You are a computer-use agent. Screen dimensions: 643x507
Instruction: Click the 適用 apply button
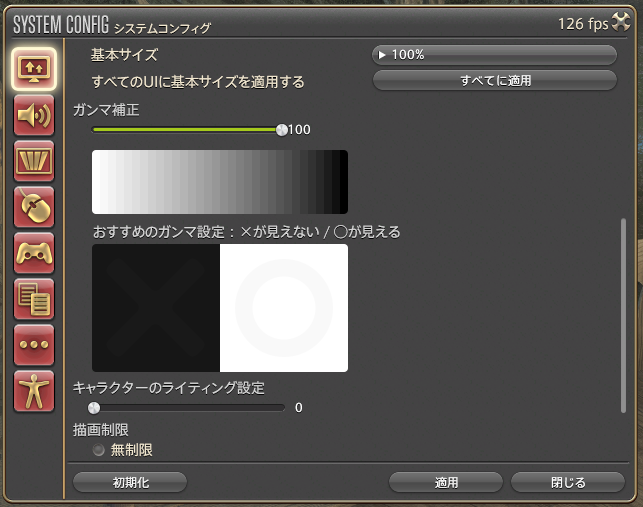(446, 482)
